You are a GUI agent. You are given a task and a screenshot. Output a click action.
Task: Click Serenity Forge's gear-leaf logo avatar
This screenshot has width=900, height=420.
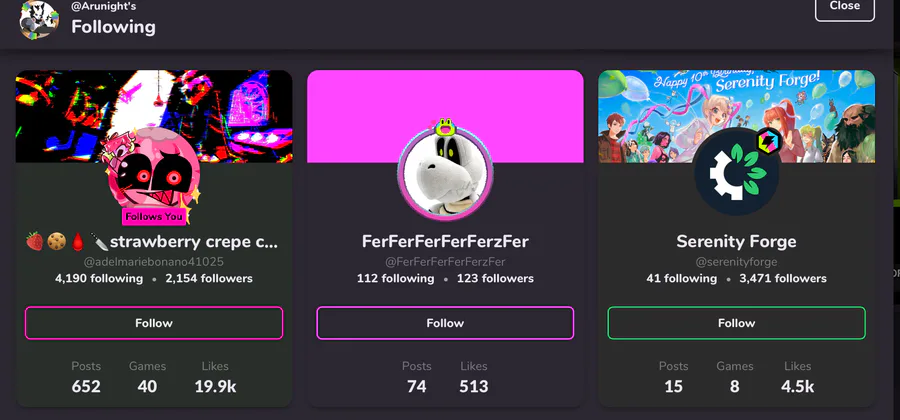pyautogui.click(x=736, y=171)
